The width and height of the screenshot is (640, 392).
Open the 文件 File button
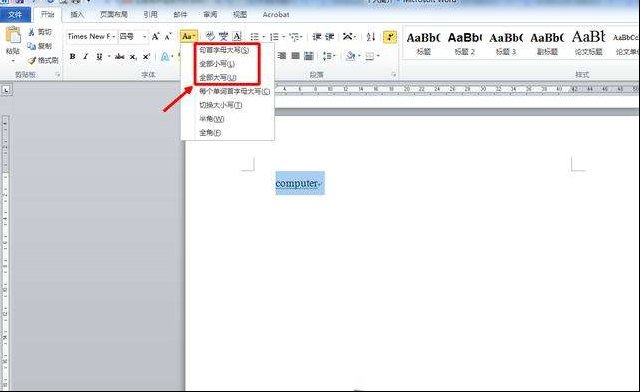pyautogui.click(x=15, y=15)
